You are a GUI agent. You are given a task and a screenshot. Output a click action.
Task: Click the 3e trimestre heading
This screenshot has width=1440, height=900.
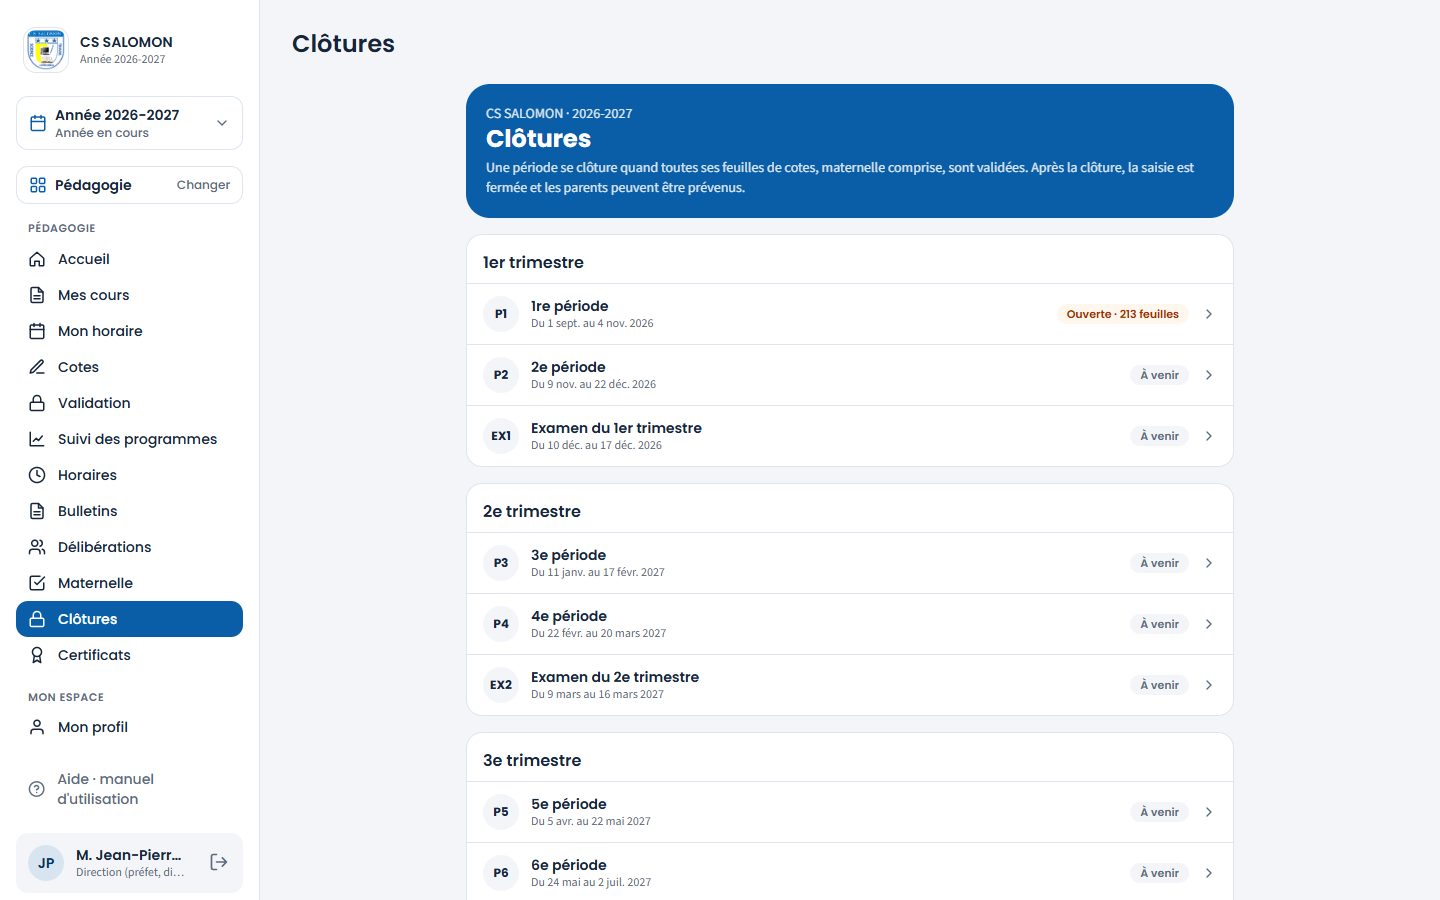tap(532, 760)
